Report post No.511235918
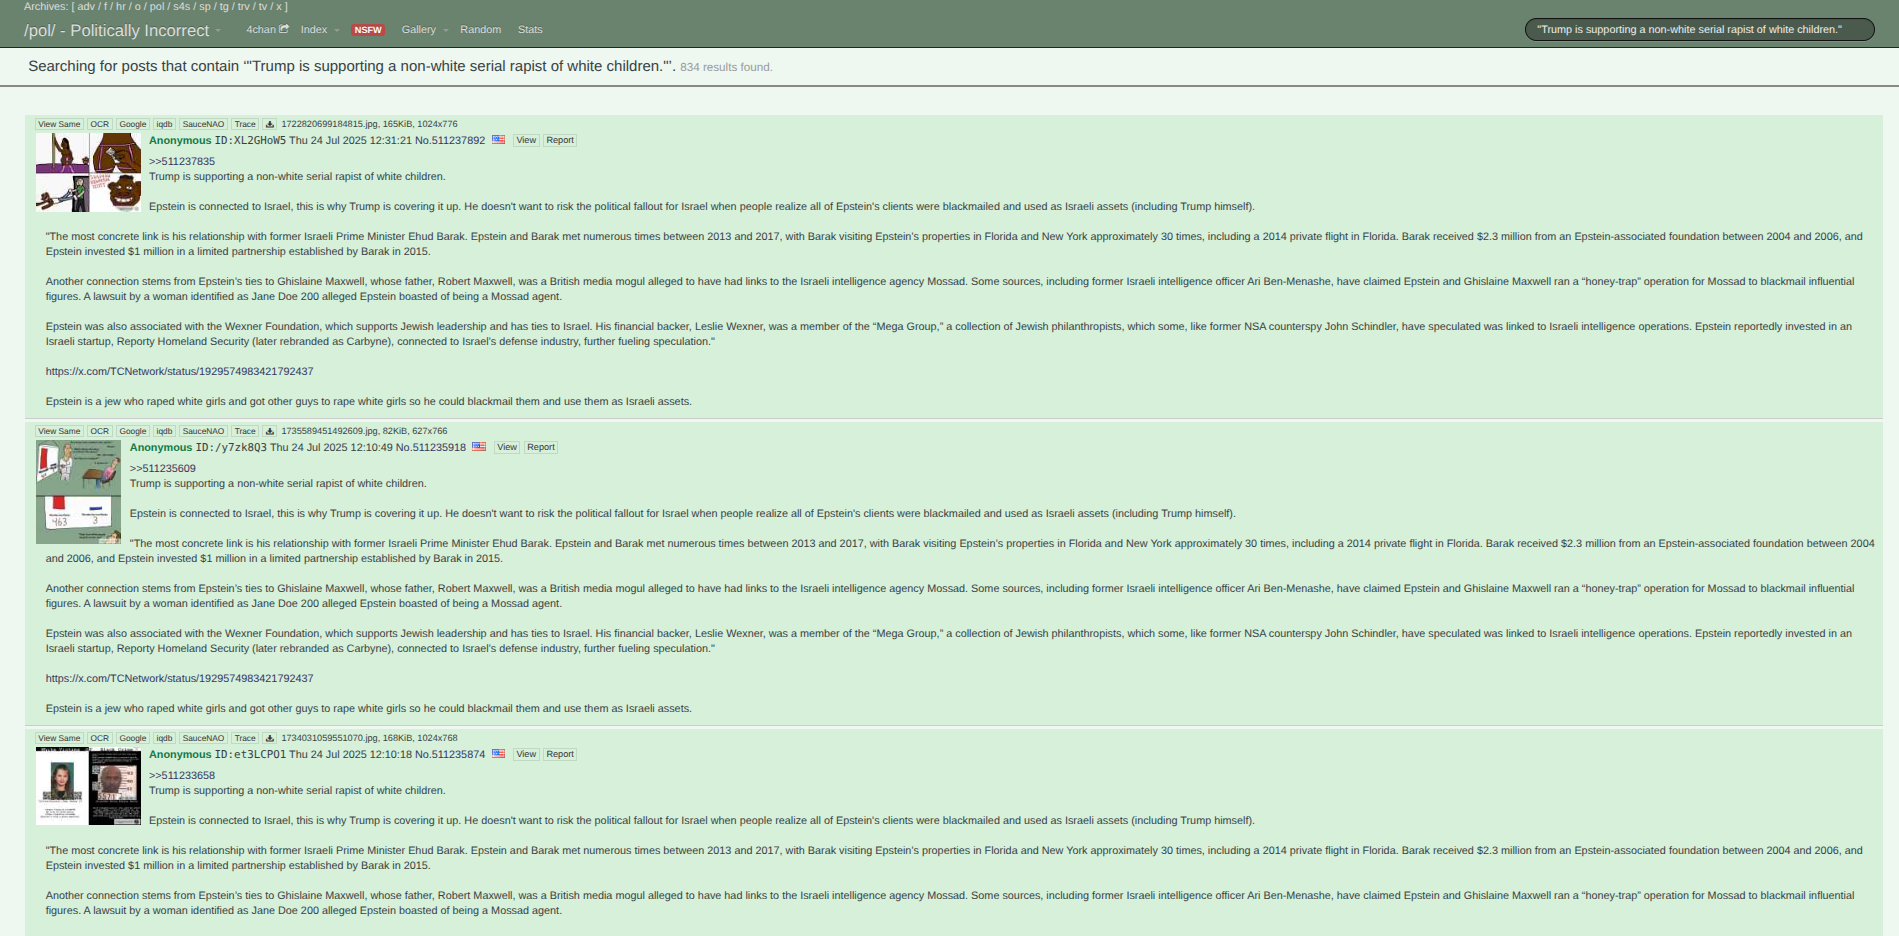 541,447
